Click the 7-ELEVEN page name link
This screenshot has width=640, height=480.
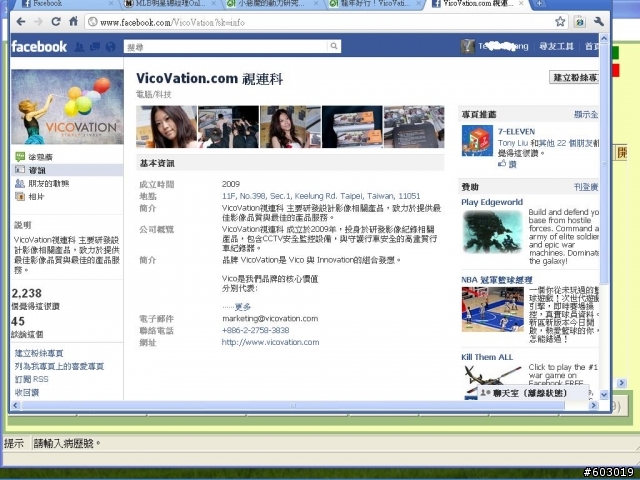[516, 131]
